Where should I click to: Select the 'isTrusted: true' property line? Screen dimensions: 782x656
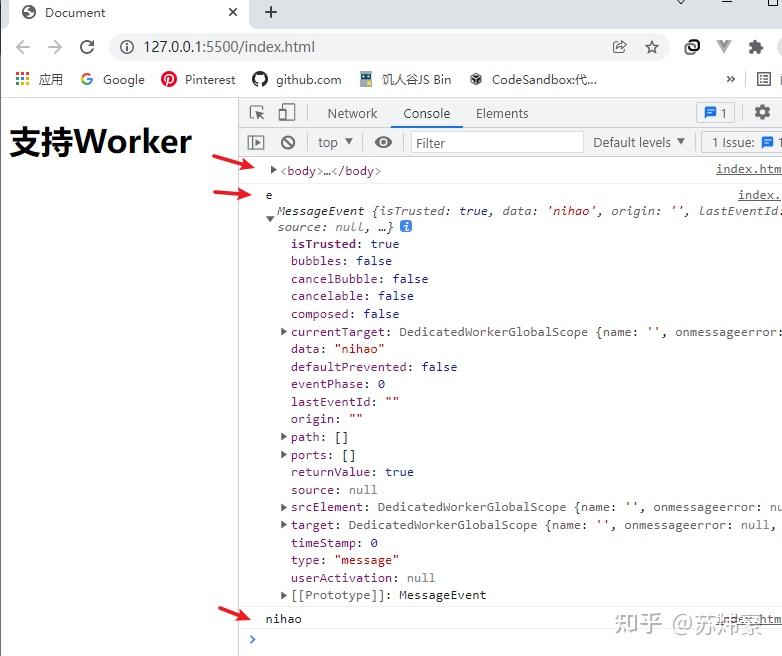coord(345,244)
